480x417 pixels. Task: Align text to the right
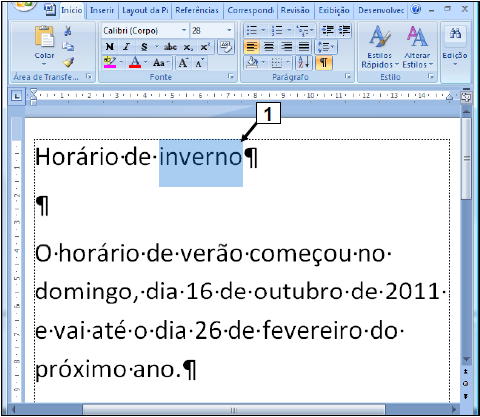pyautogui.click(x=286, y=47)
